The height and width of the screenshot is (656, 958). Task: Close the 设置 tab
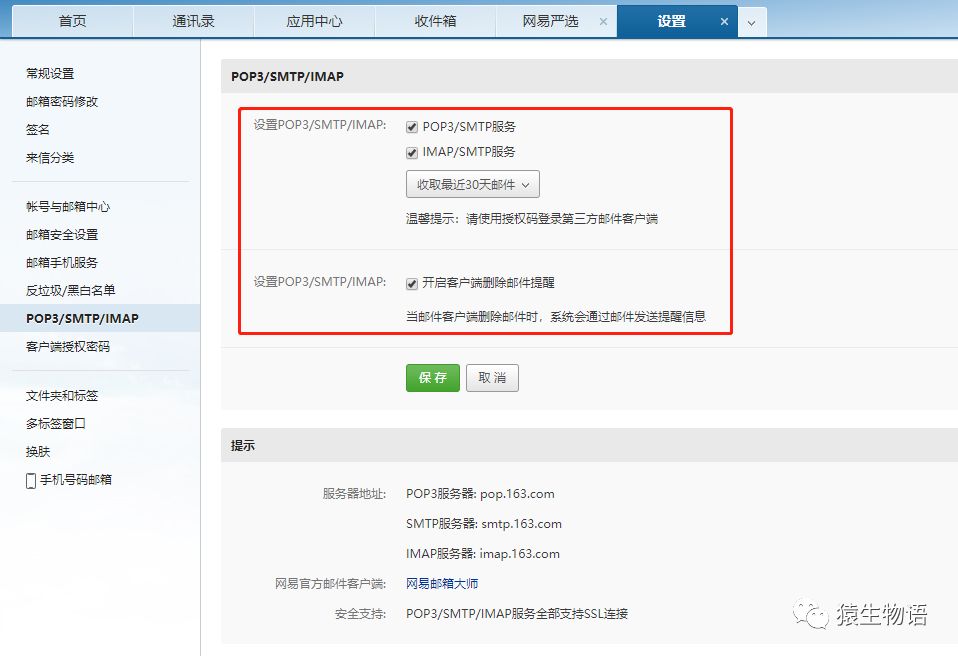[x=724, y=22]
